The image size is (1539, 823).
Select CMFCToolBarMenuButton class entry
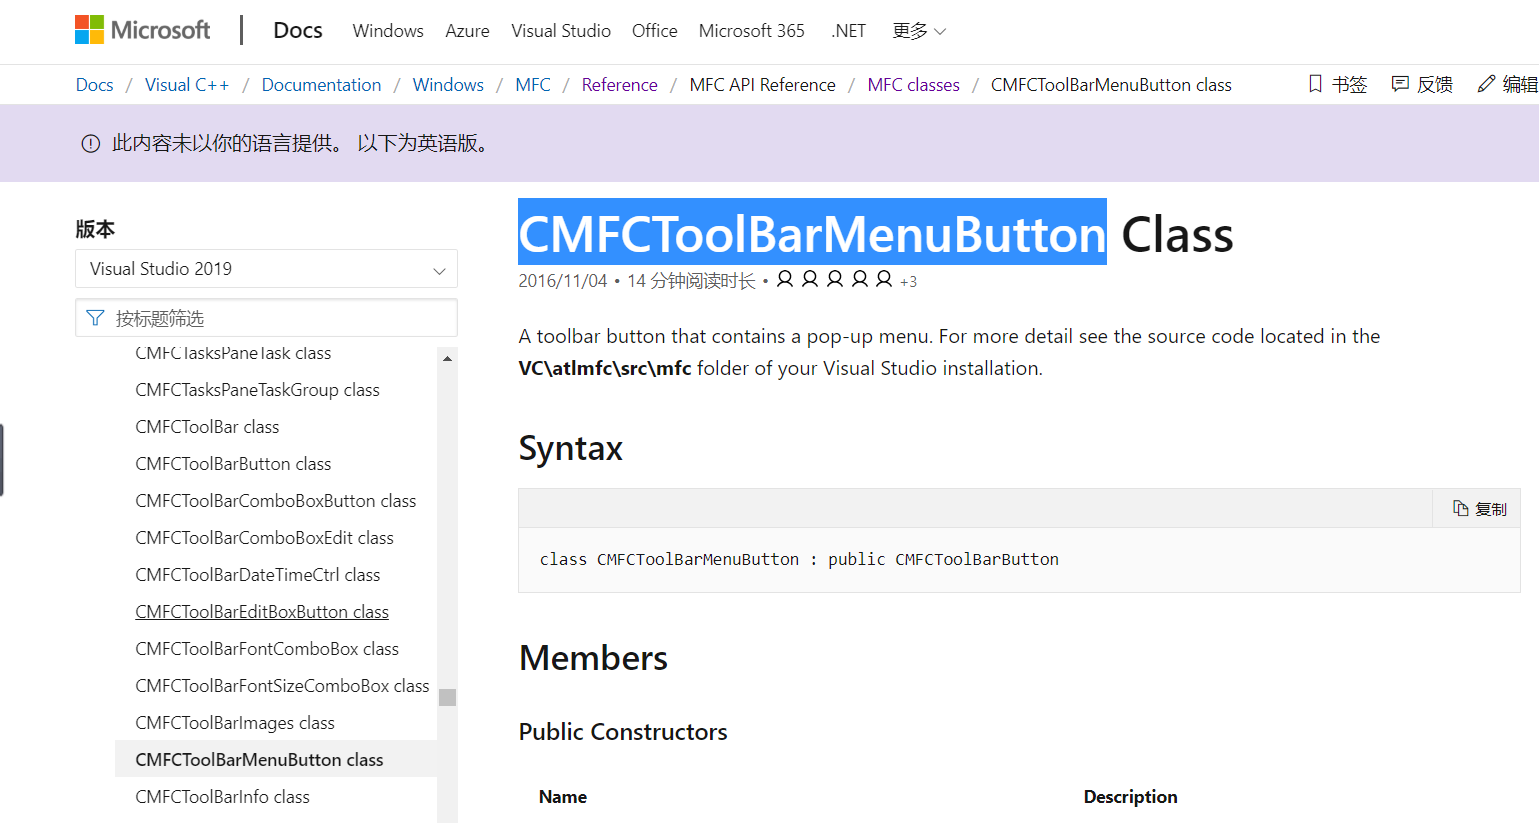(x=276, y=759)
